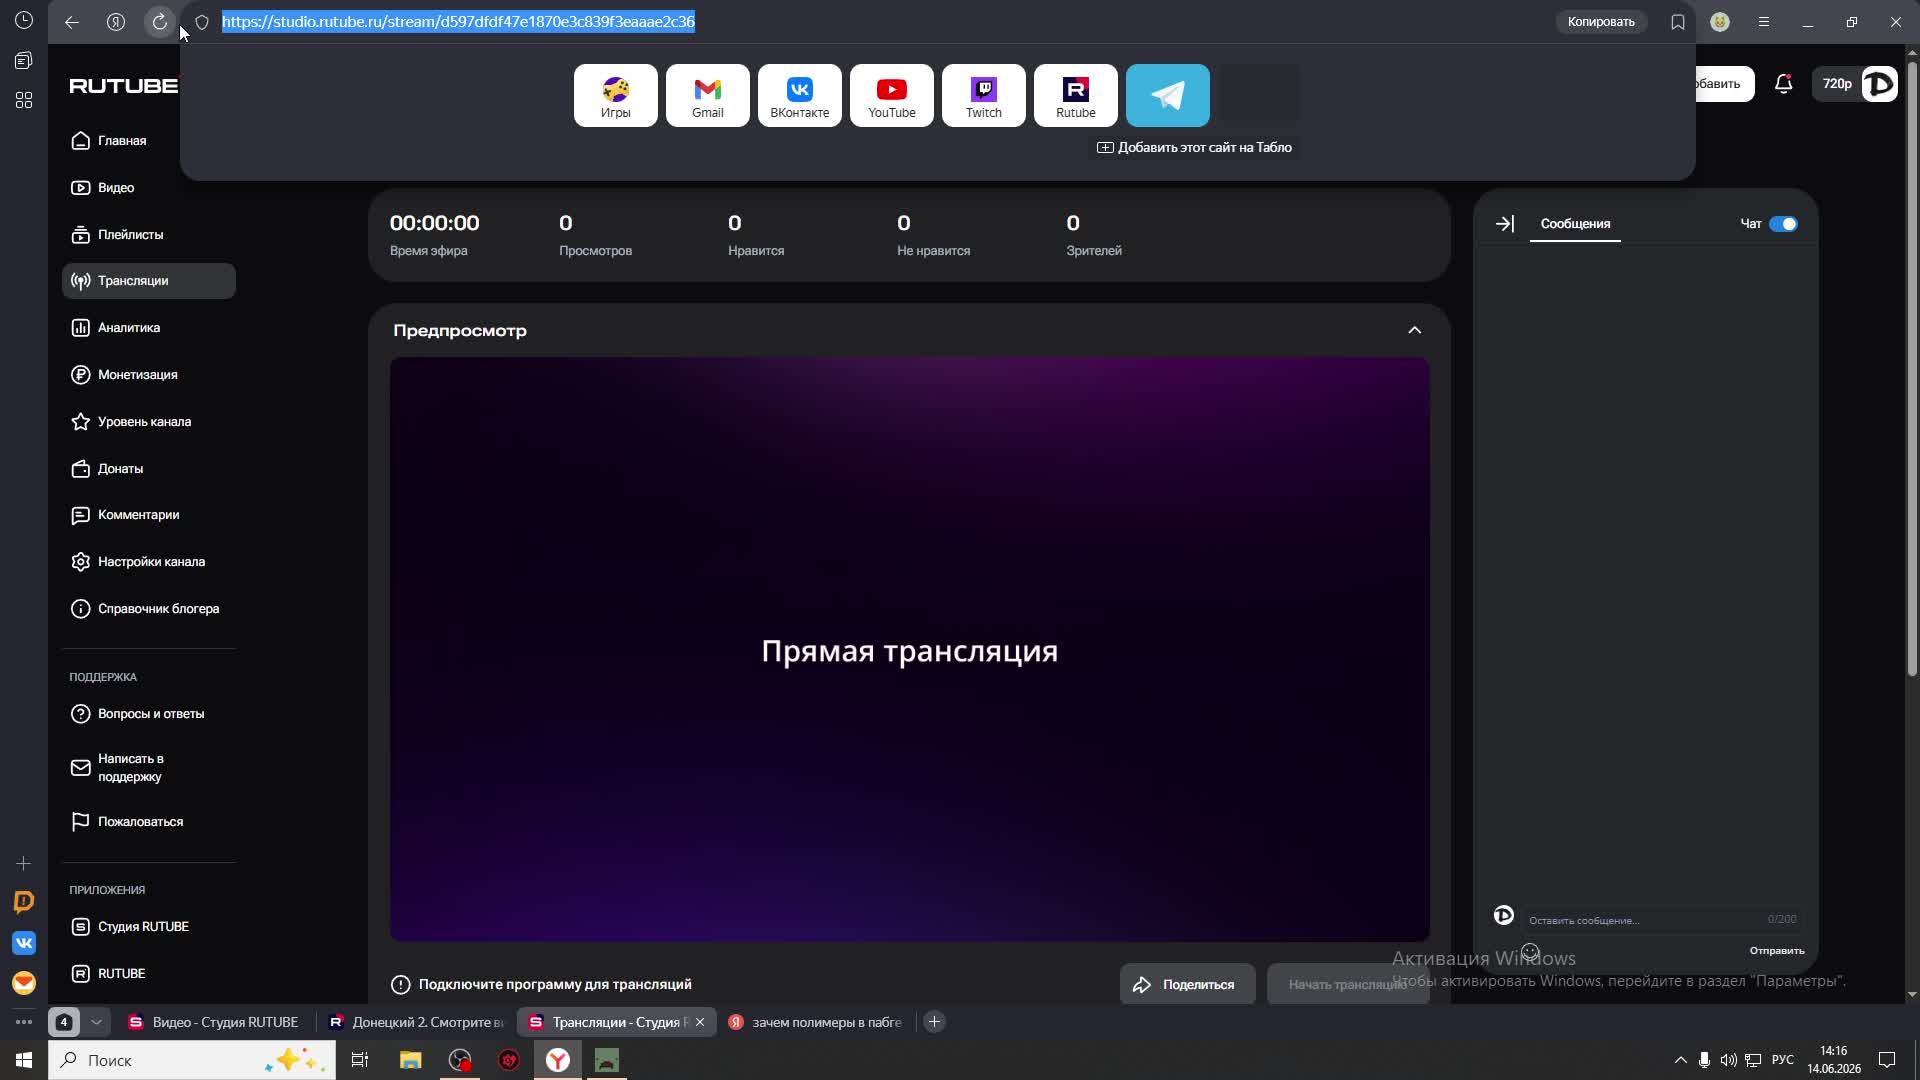This screenshot has width=1920, height=1080.
Task: Close the Трансляции browser tab
Action: 700,1022
